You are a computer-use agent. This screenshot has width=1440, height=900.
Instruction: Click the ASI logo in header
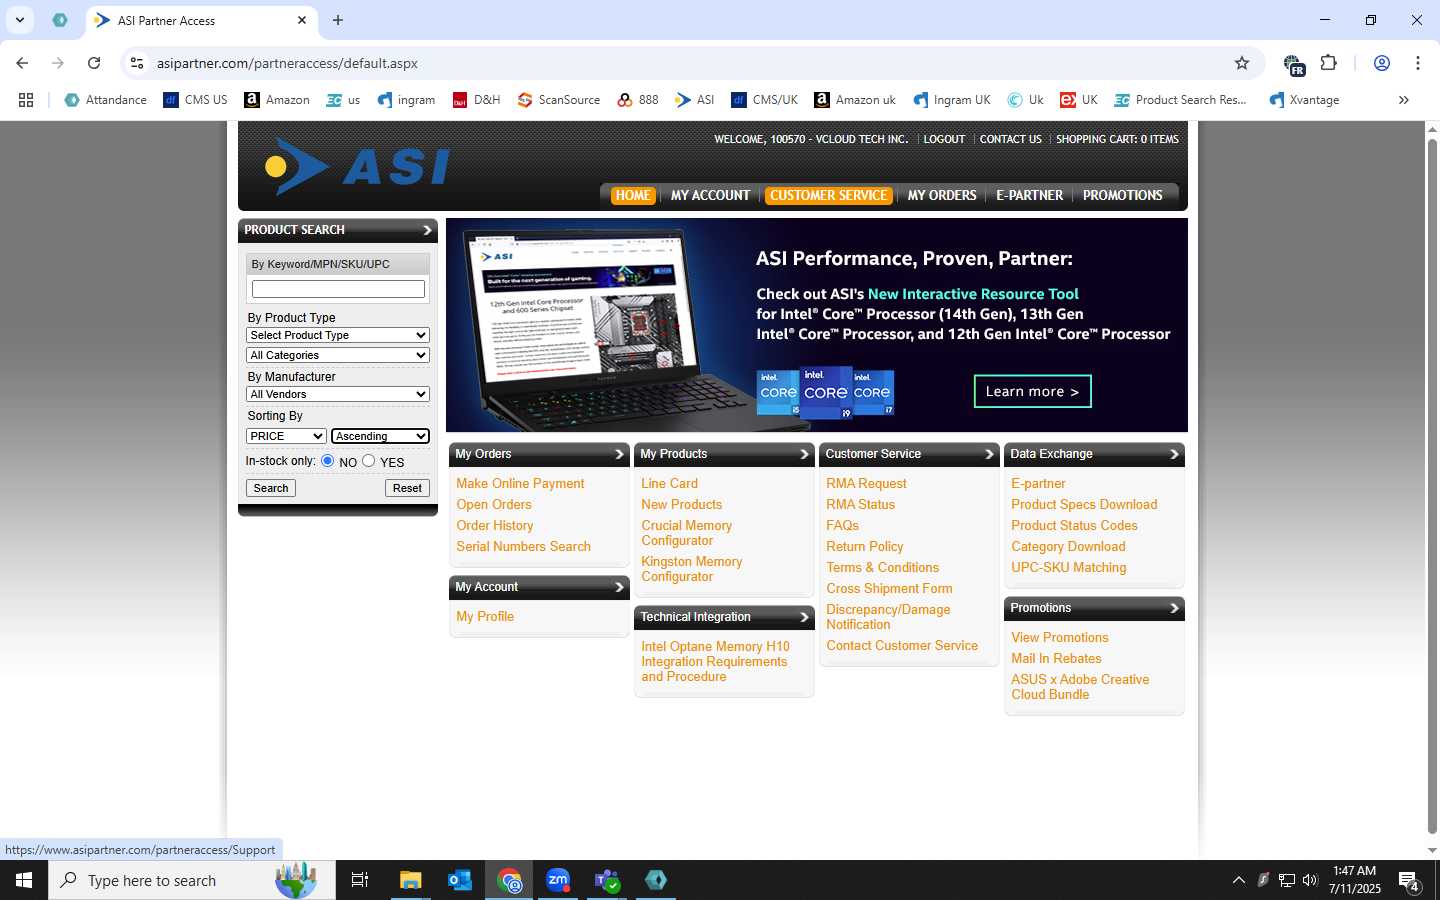(x=357, y=166)
